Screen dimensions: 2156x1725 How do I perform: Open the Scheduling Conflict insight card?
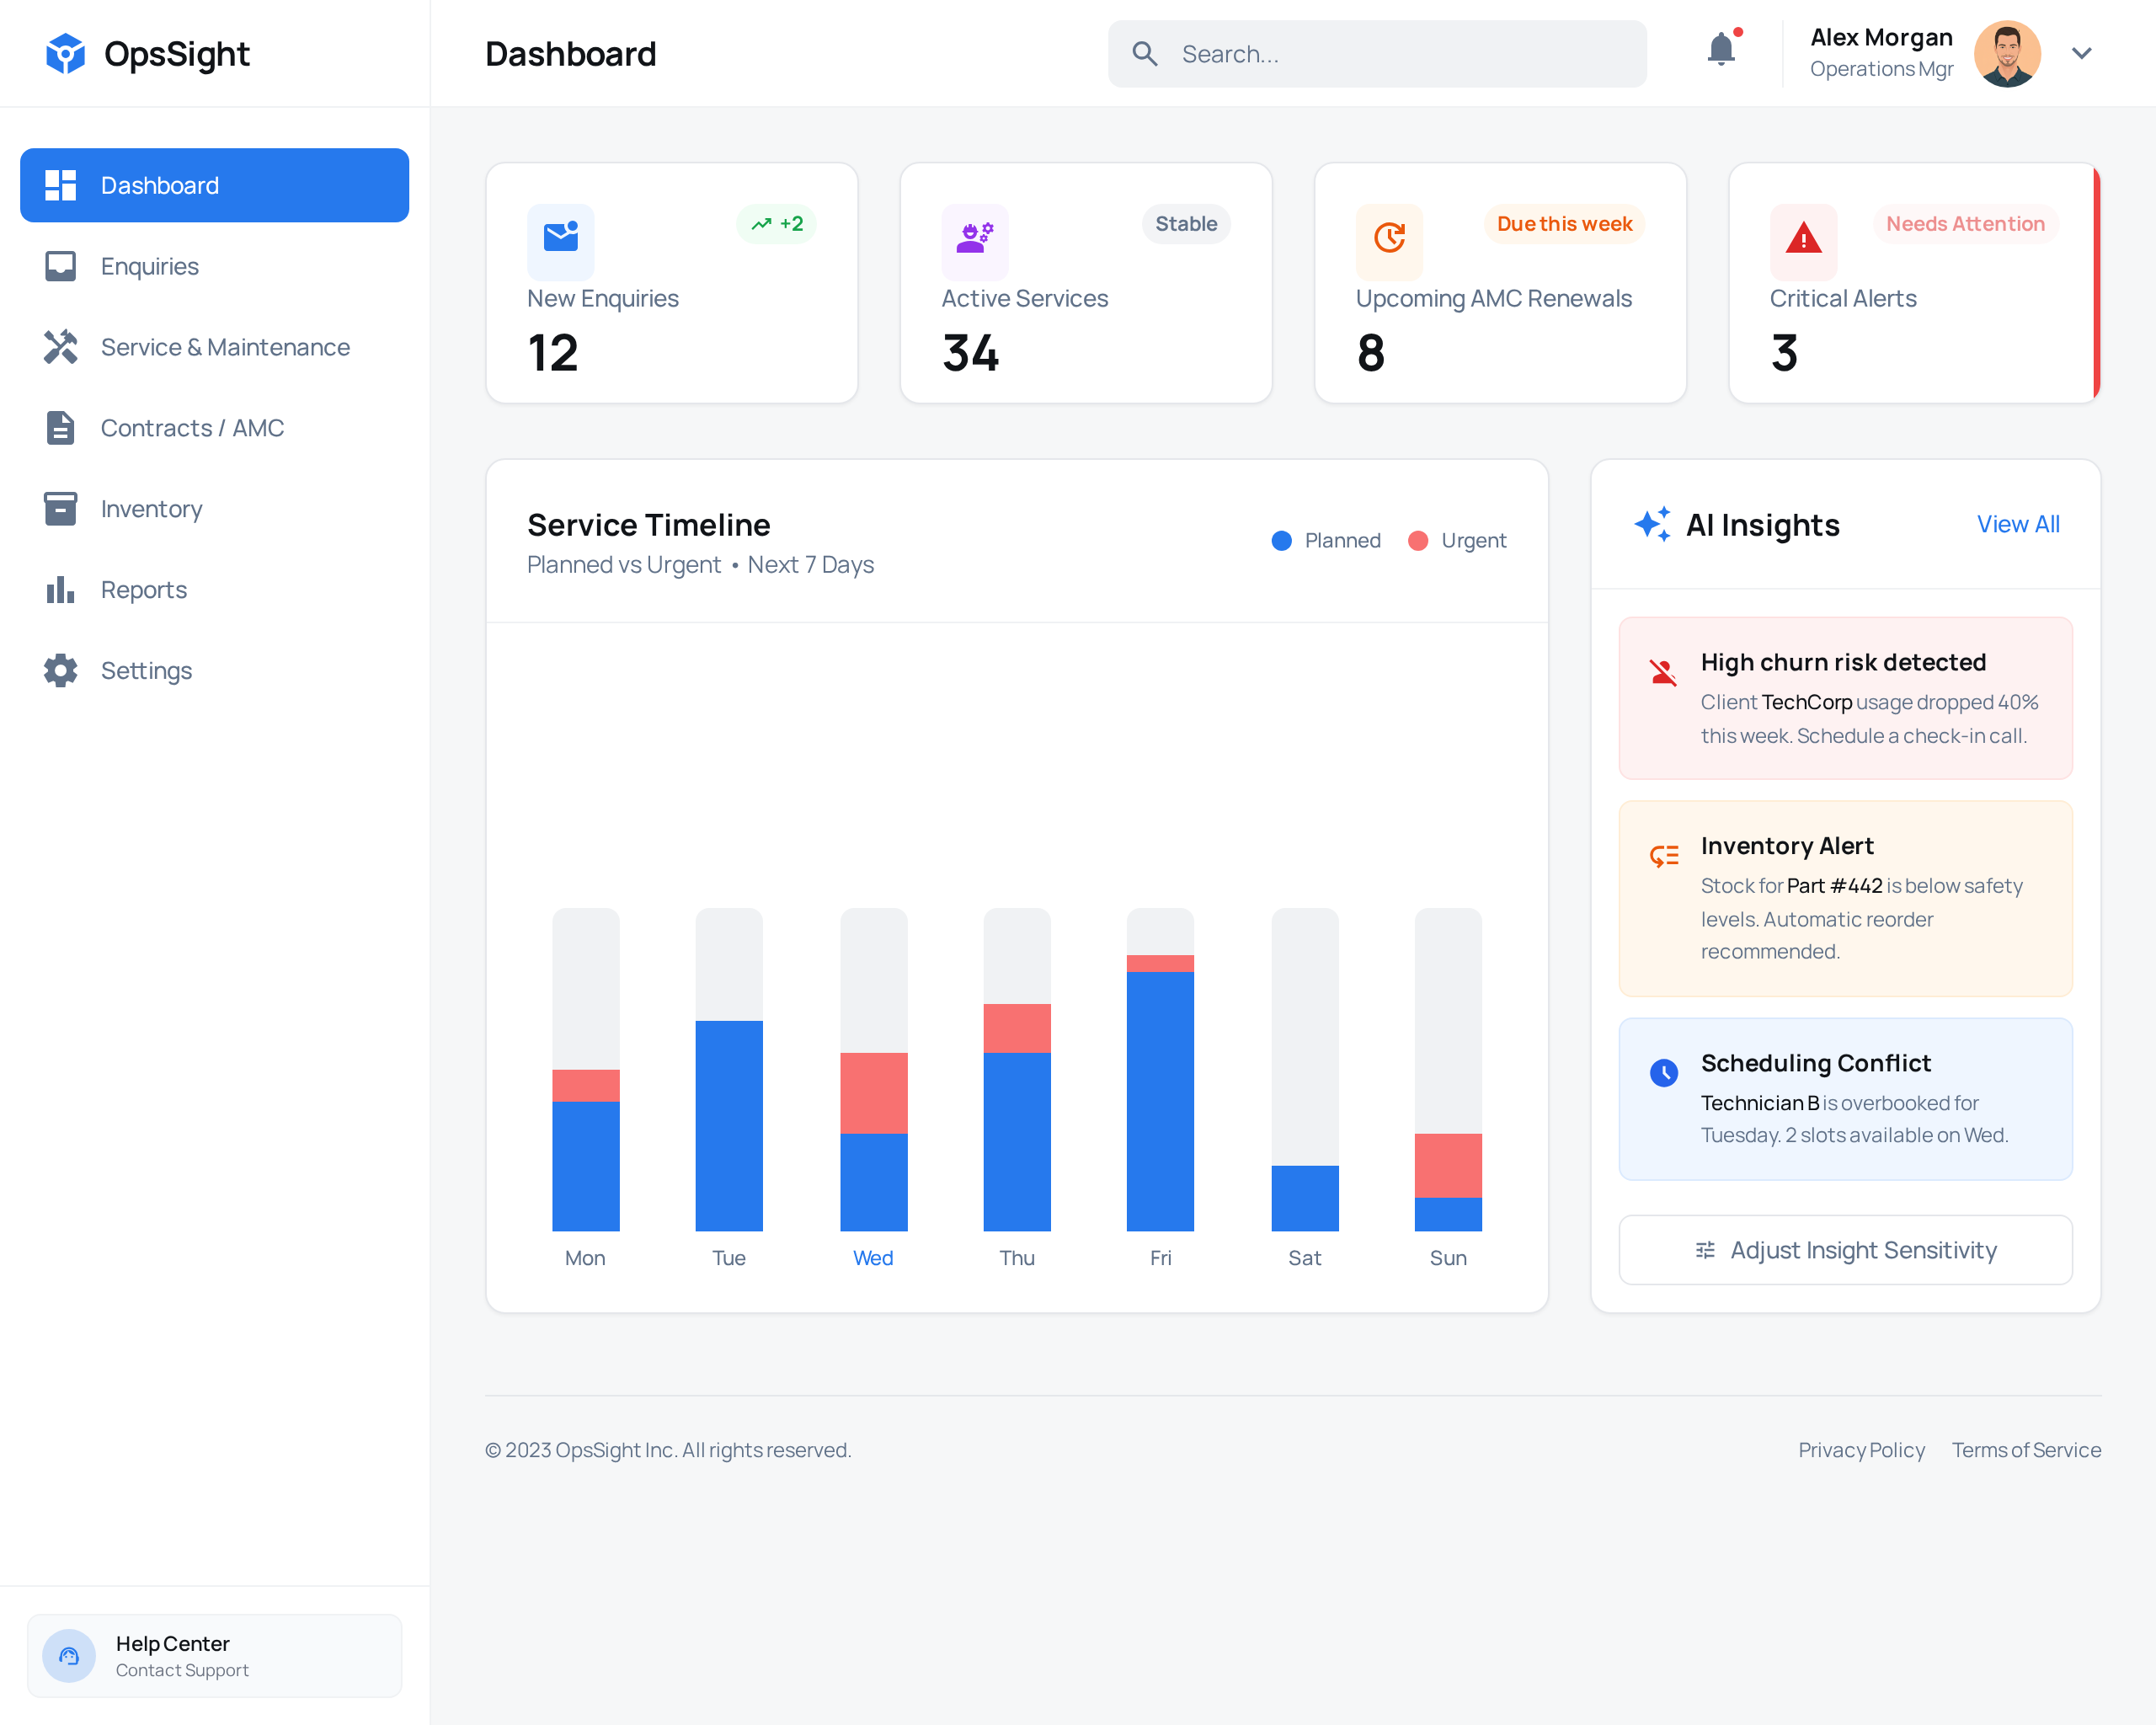click(x=1845, y=1099)
